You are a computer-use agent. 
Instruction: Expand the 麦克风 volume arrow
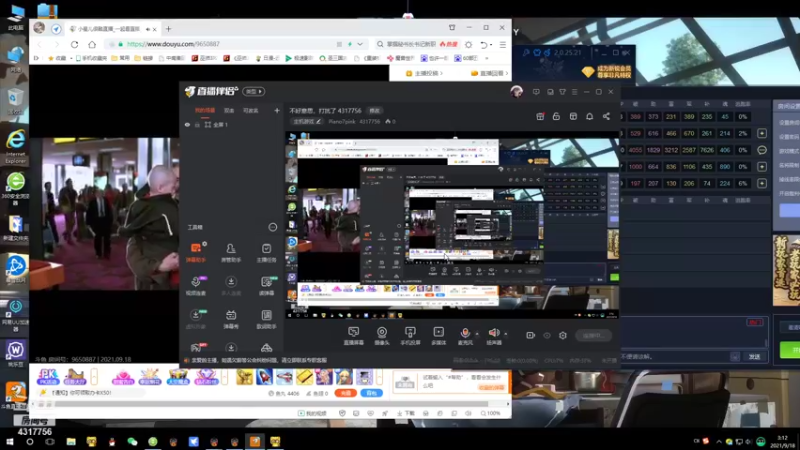[x=477, y=334]
